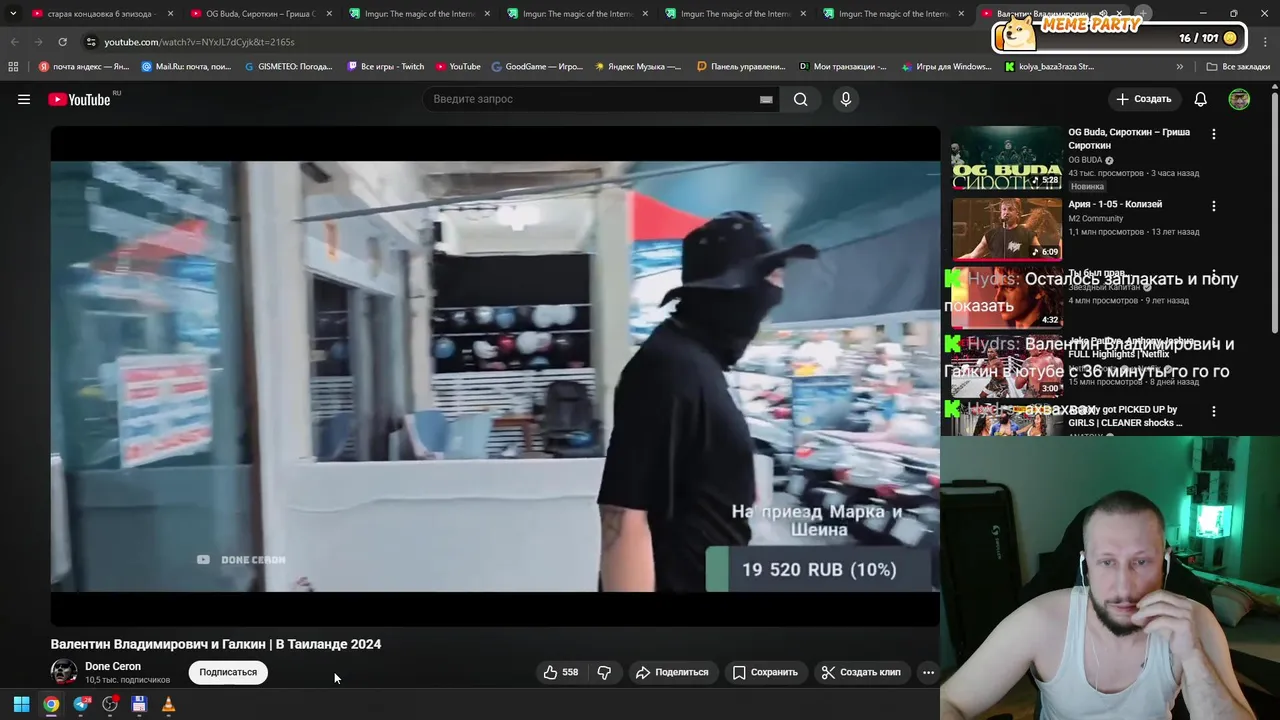Open the Done Ceron channel name

(113, 666)
